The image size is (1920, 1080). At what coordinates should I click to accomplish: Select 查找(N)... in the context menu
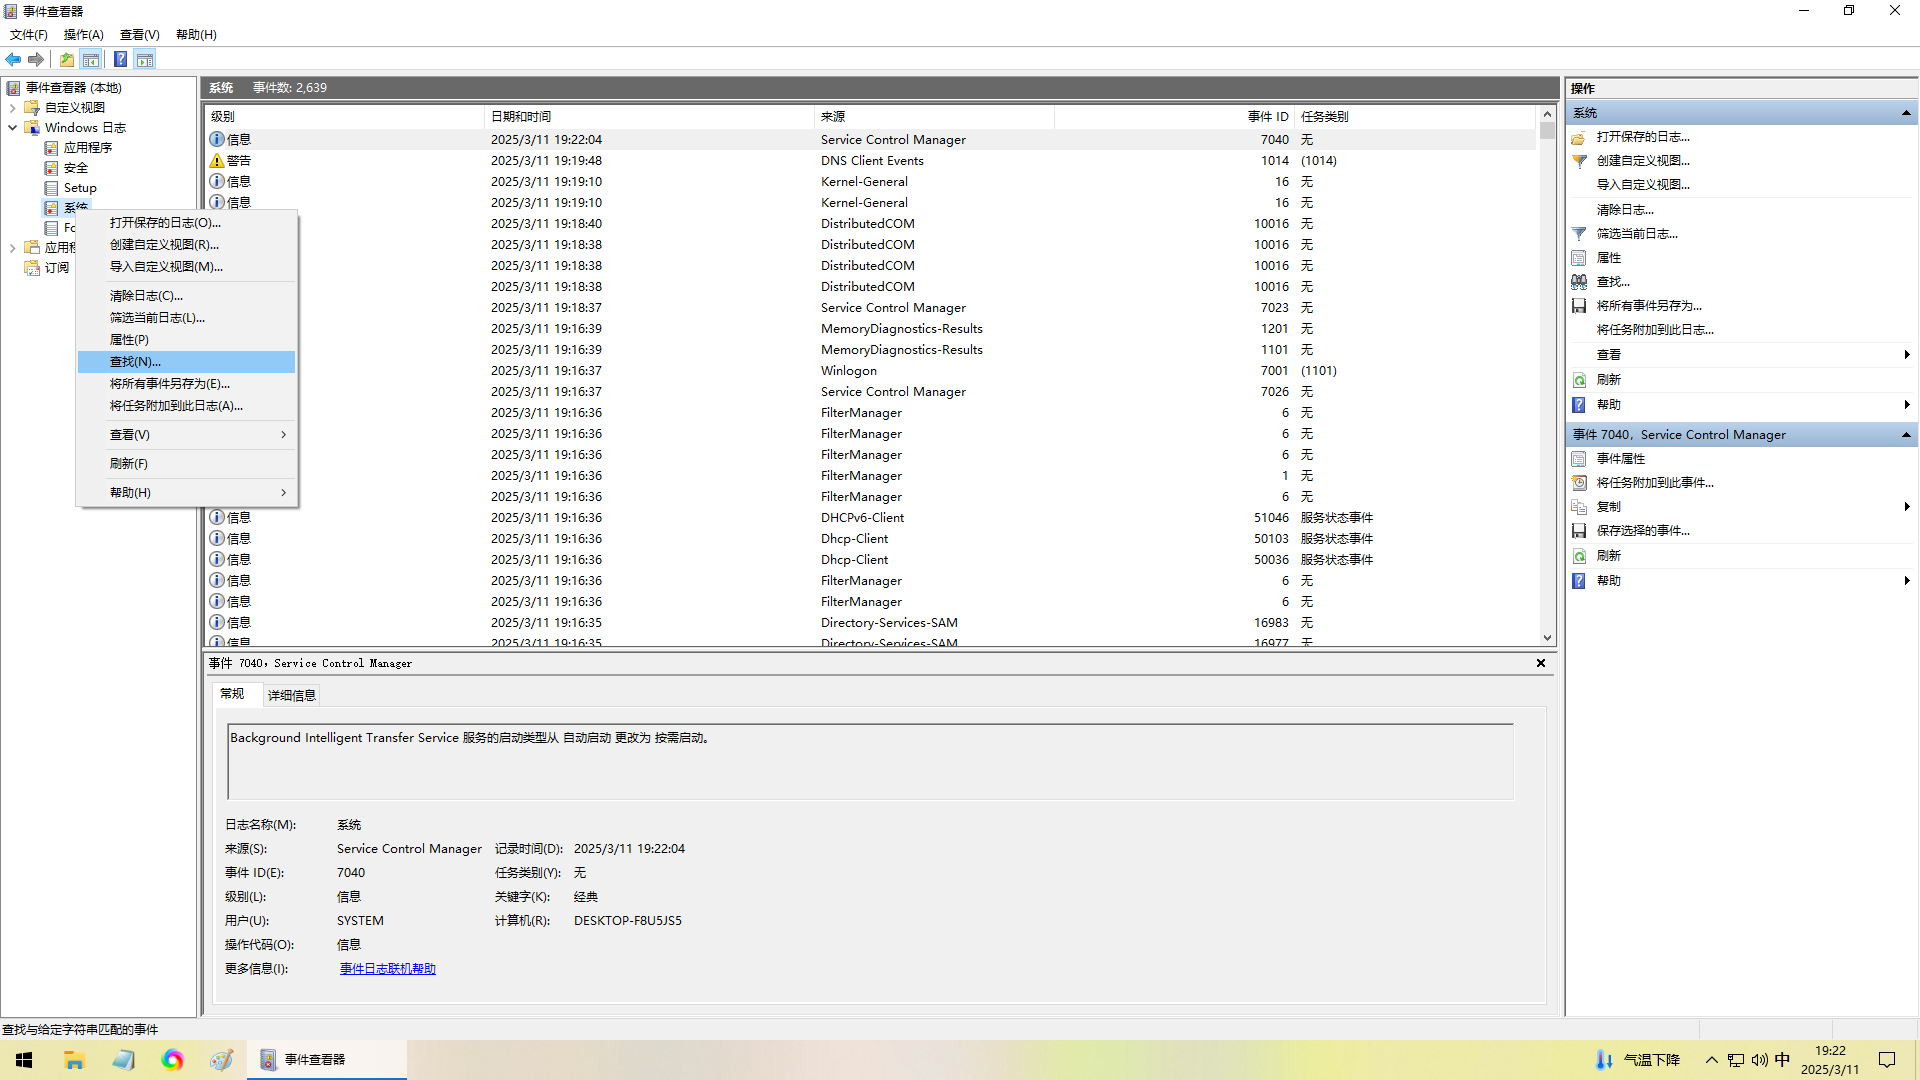click(x=135, y=362)
